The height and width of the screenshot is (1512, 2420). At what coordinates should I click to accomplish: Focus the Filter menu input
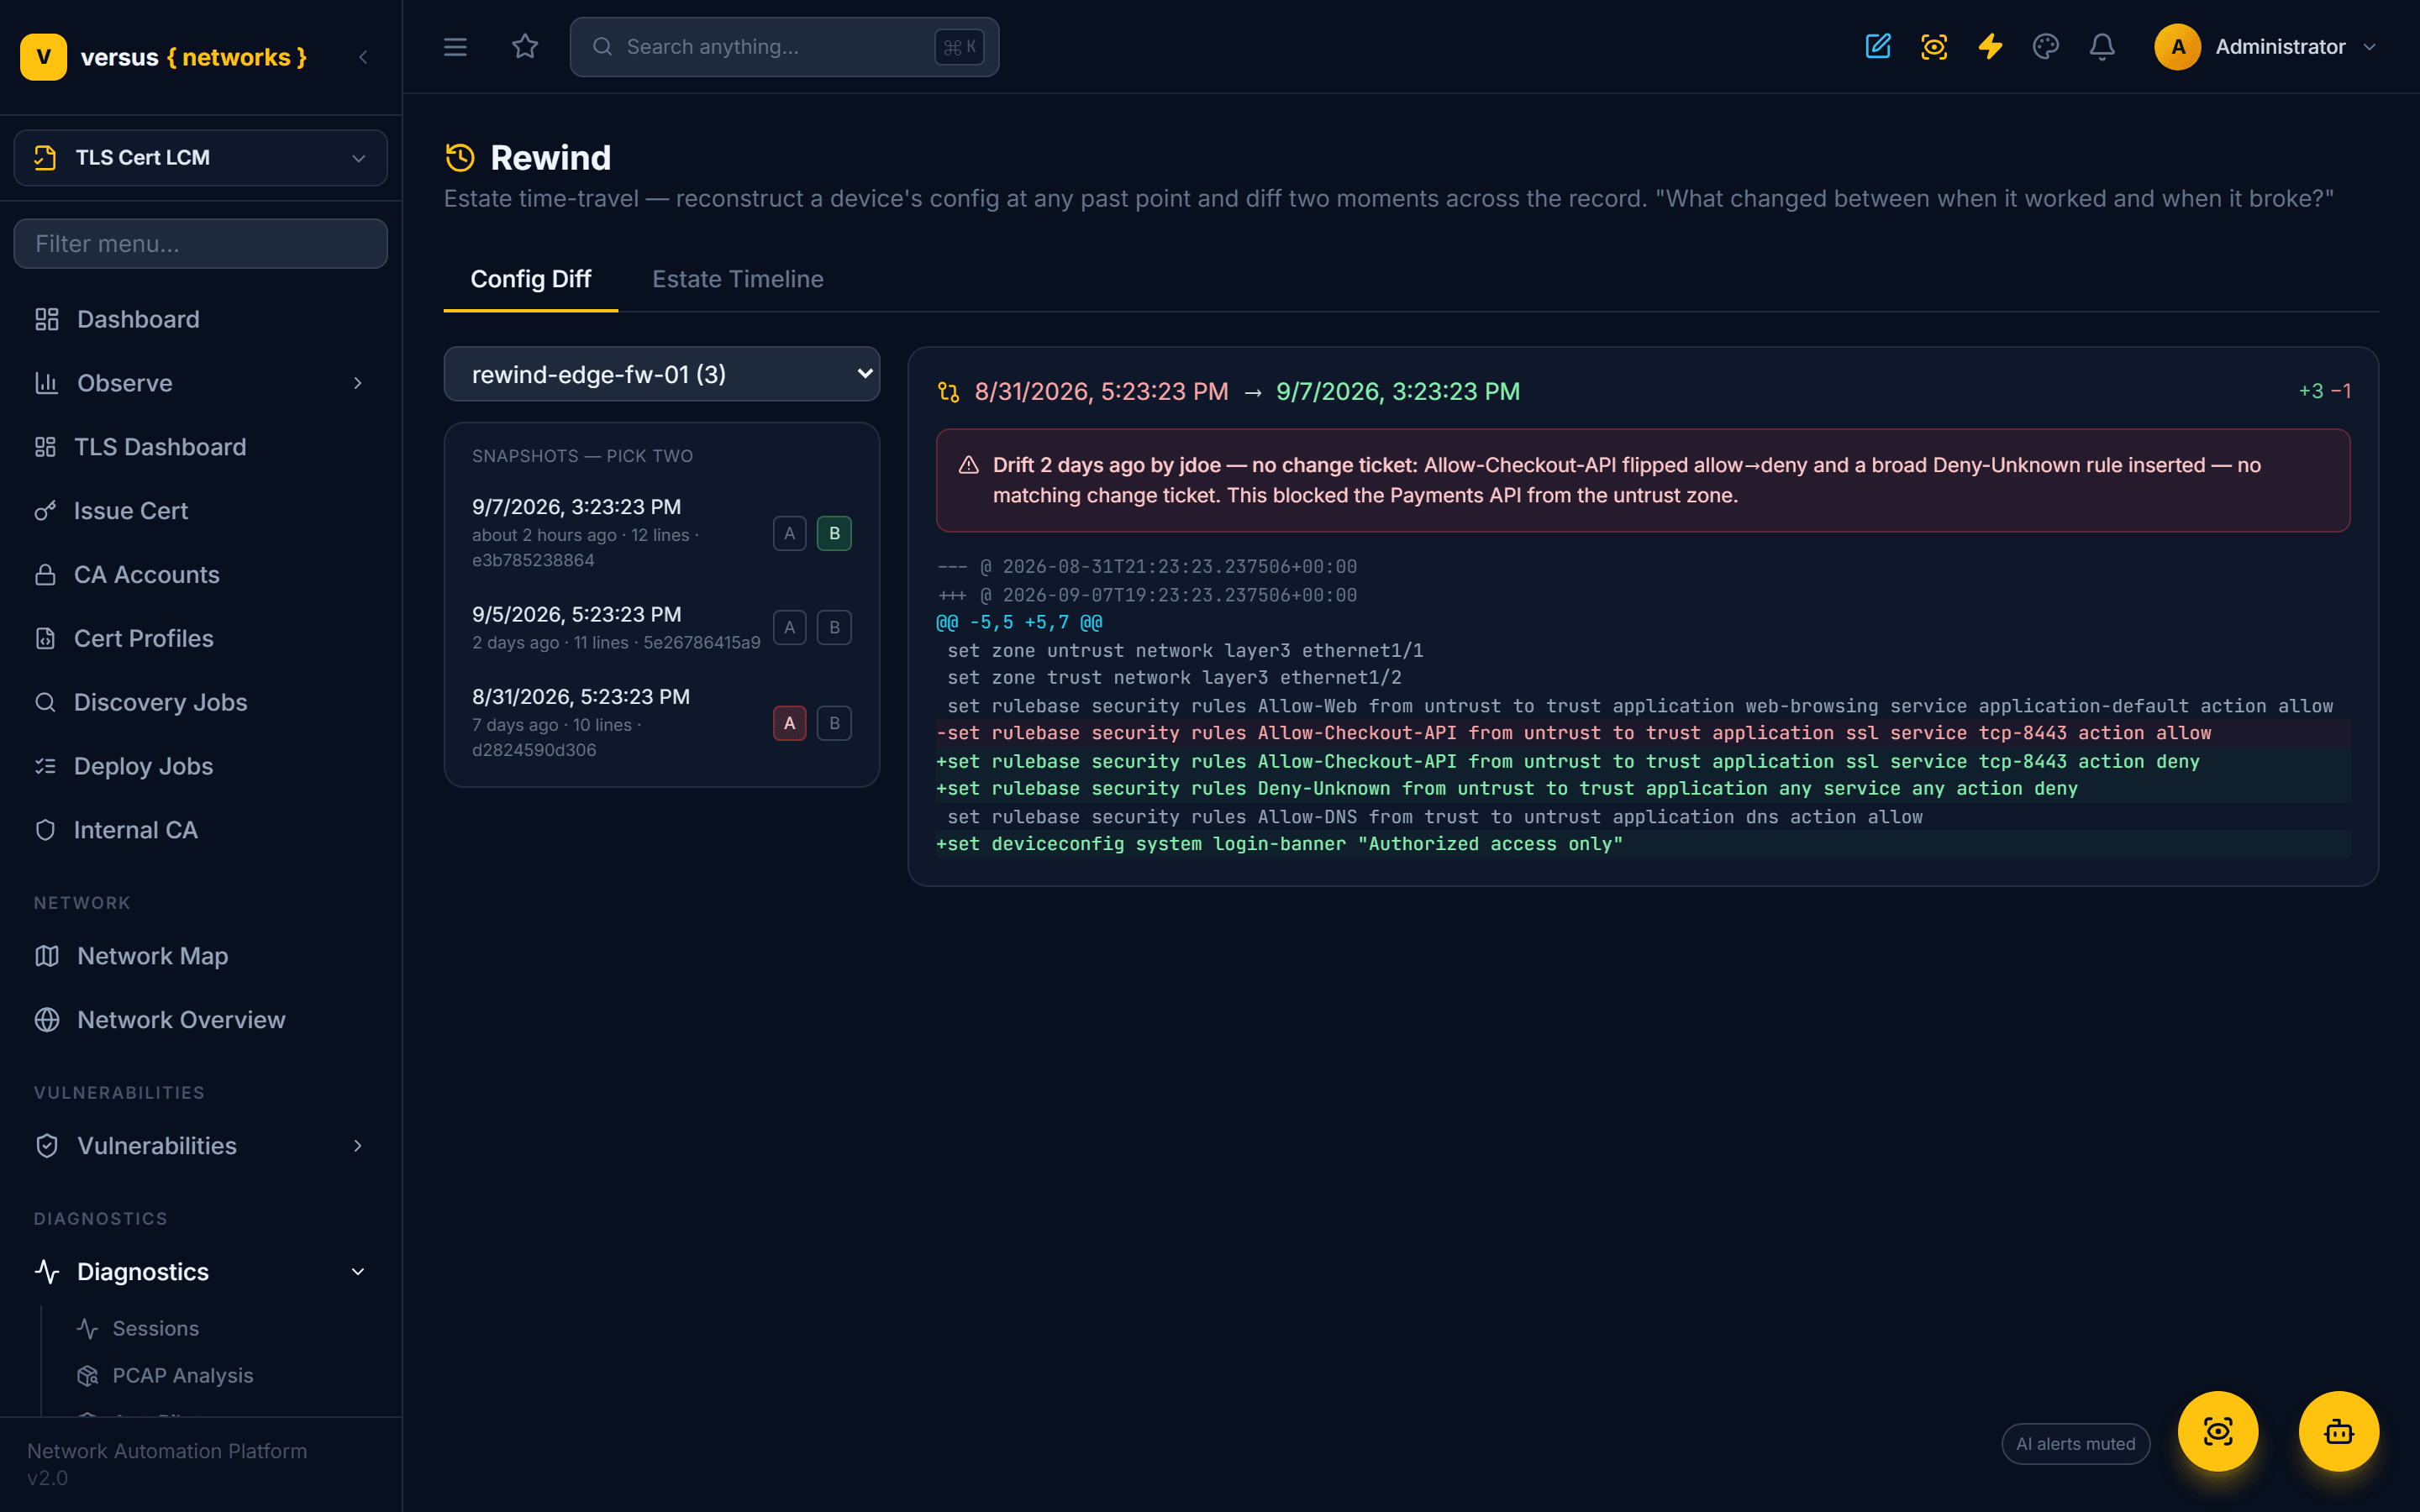[200, 243]
